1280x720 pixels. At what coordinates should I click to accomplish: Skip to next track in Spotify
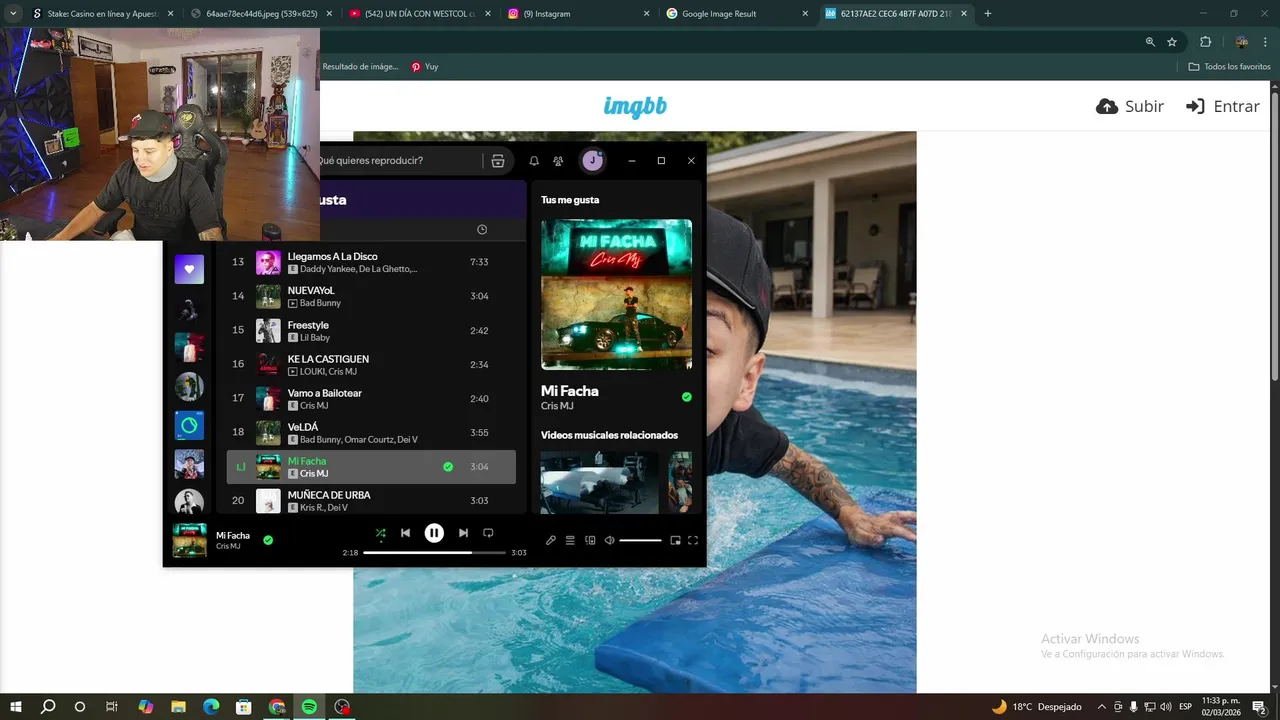pyautogui.click(x=463, y=533)
